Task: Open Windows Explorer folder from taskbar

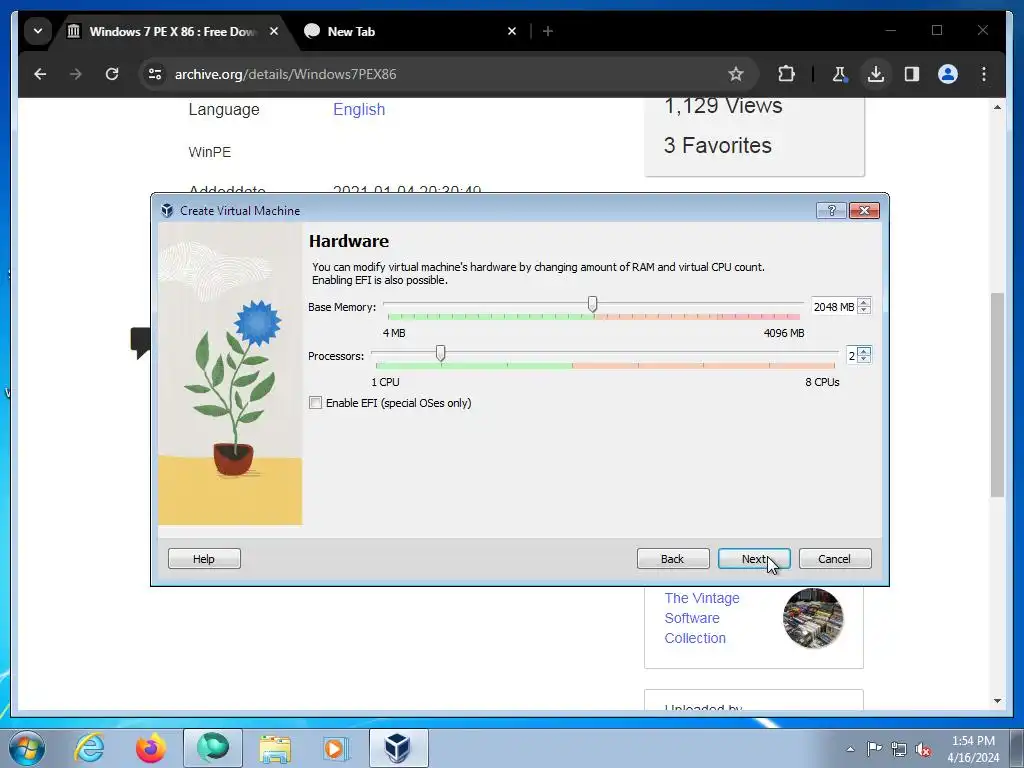Action: [275, 748]
